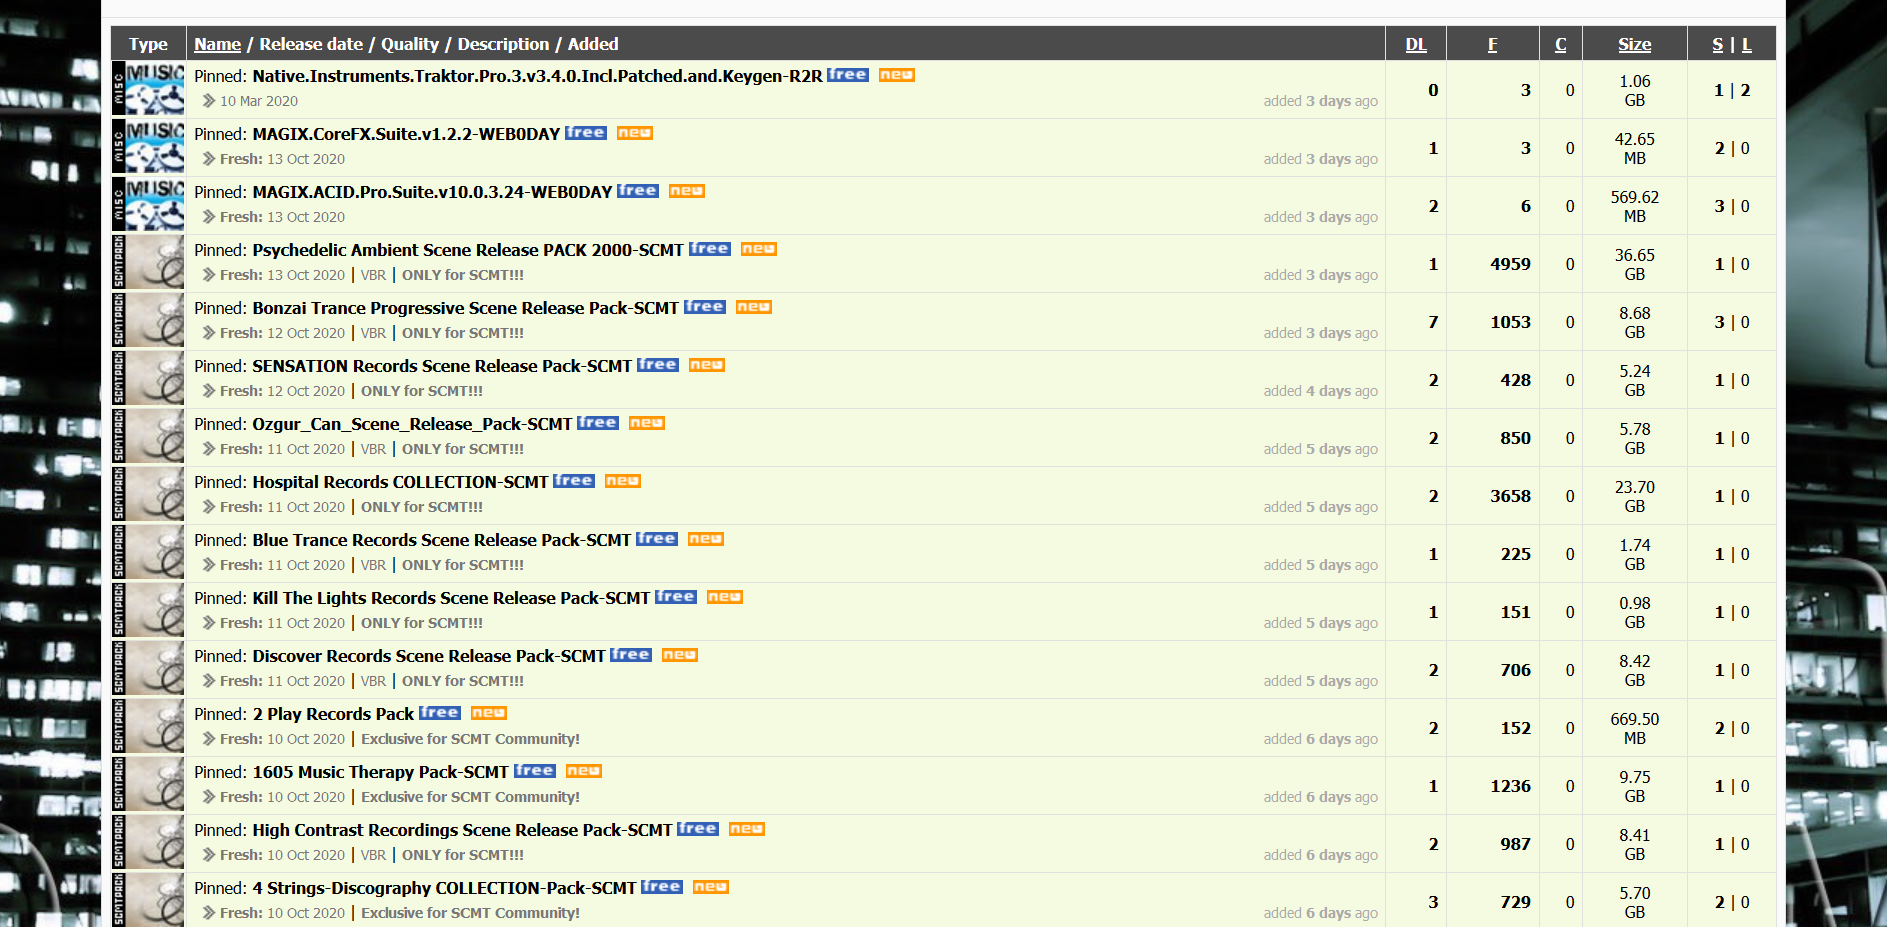Open Native.Instruments.Traktor.Pro.3 torrent link

(x=537, y=76)
